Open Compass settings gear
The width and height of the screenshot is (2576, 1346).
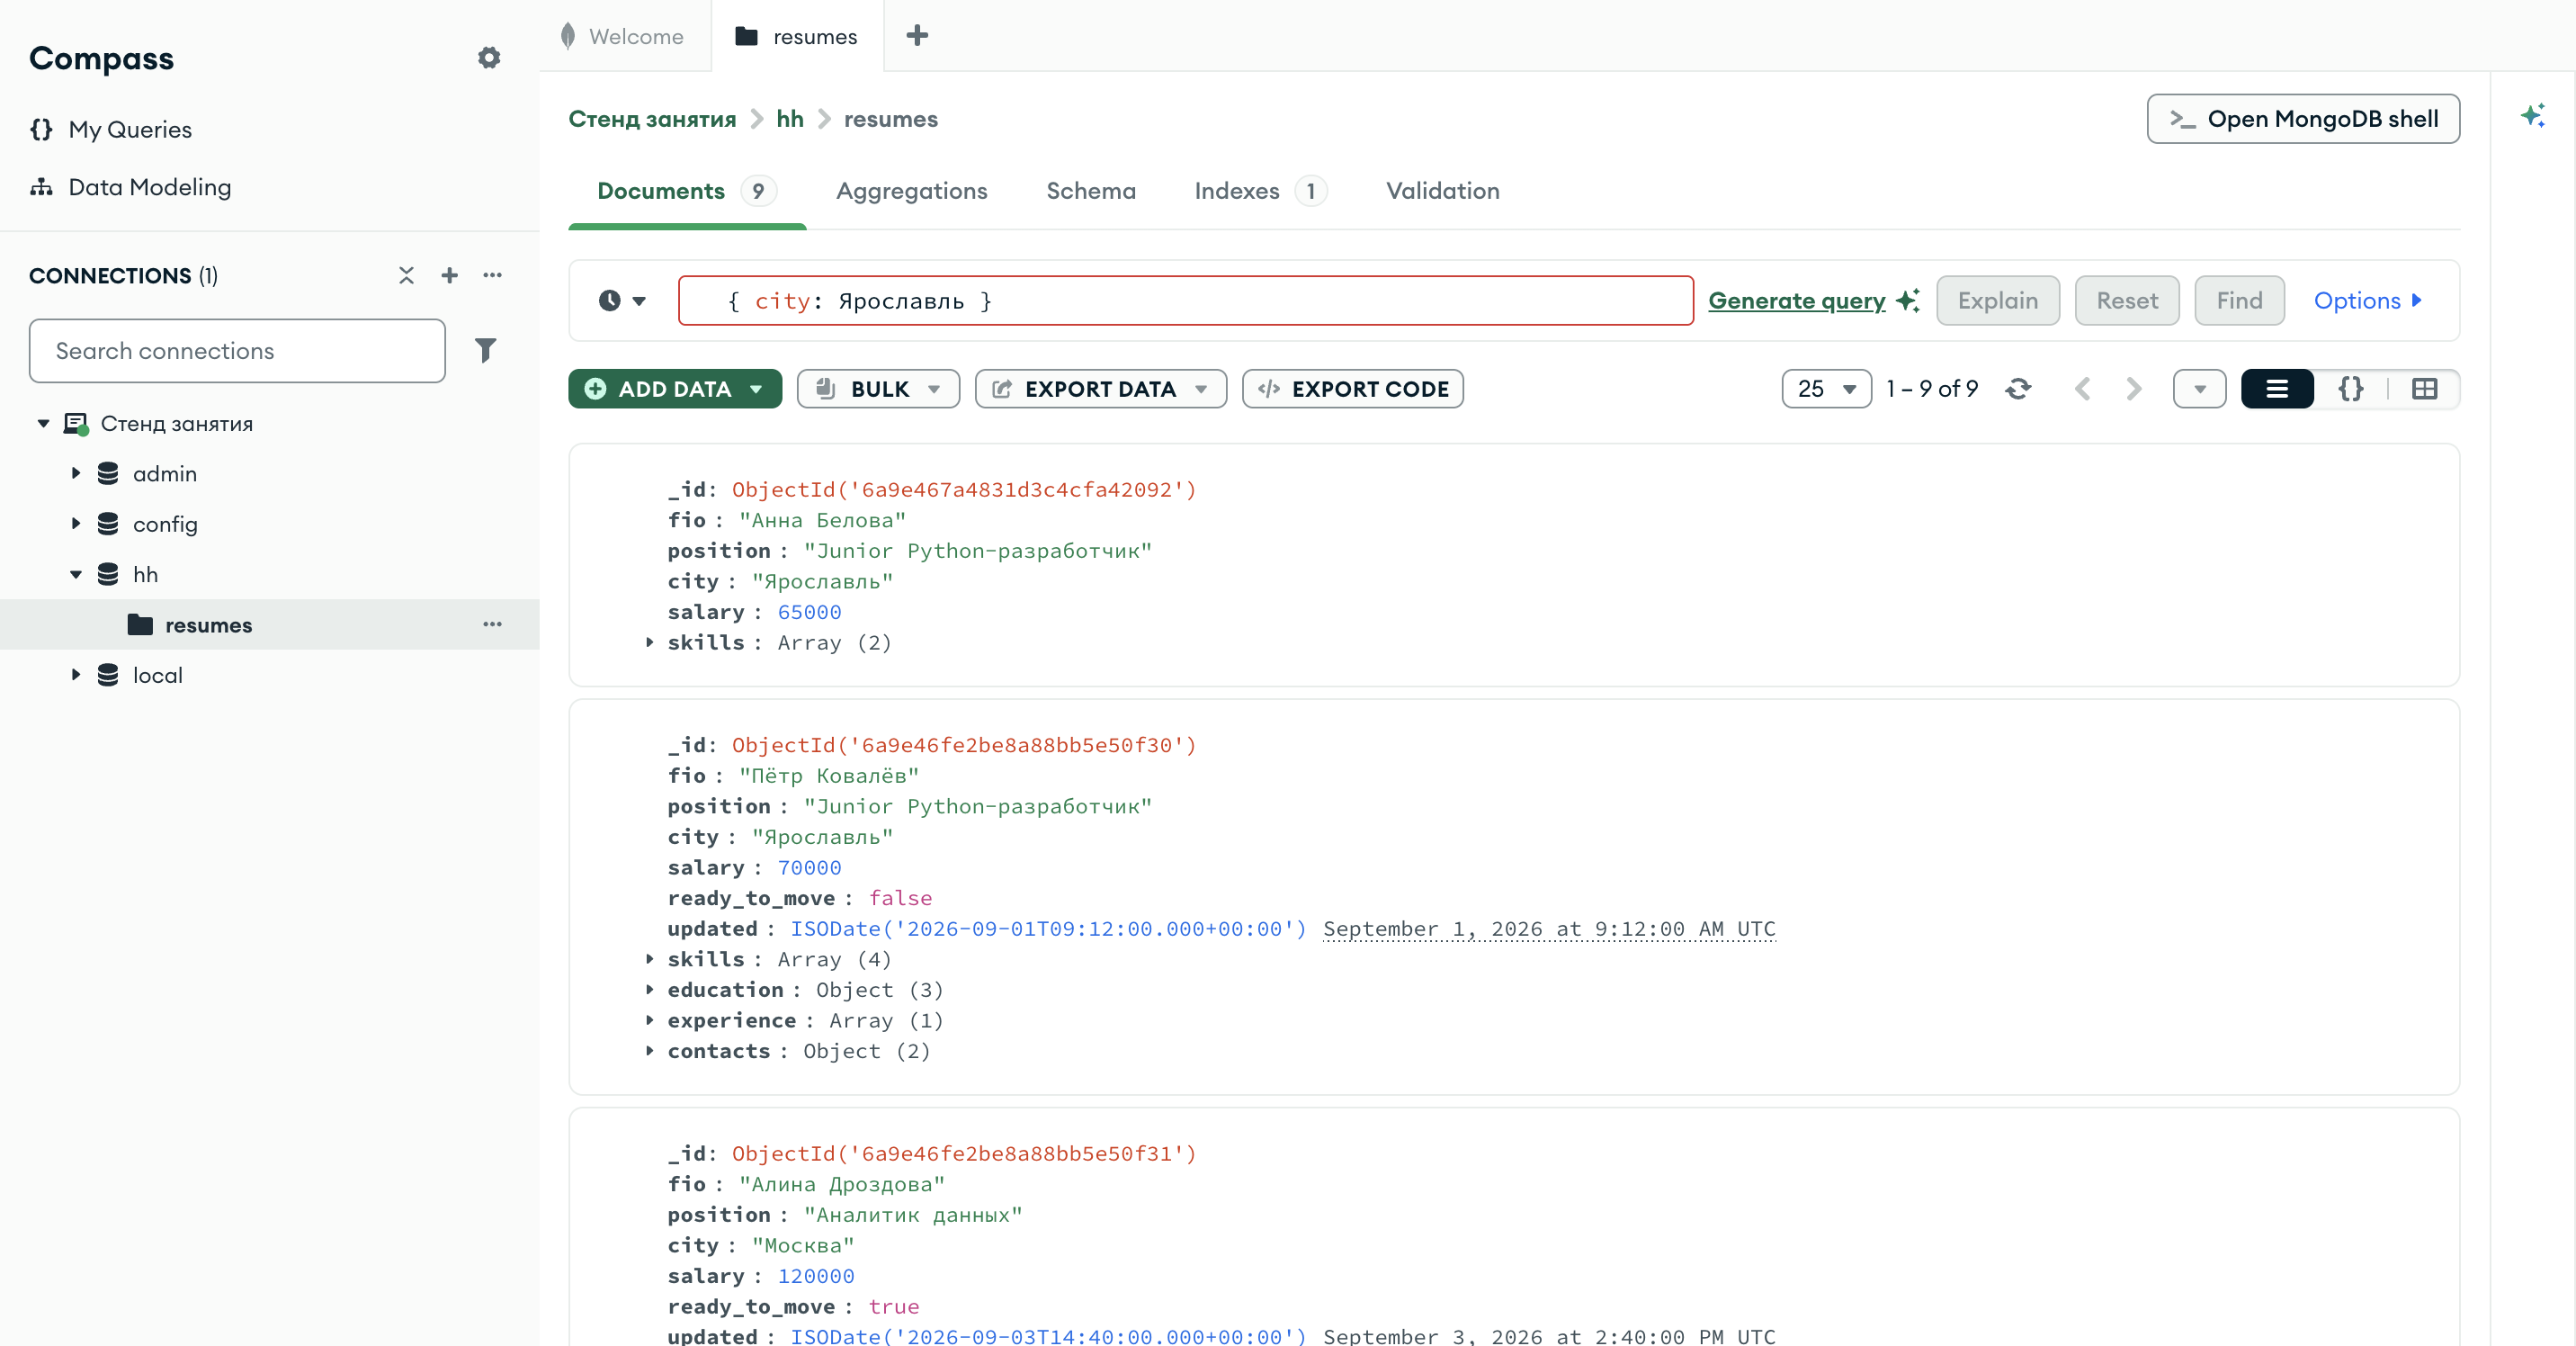tap(488, 58)
